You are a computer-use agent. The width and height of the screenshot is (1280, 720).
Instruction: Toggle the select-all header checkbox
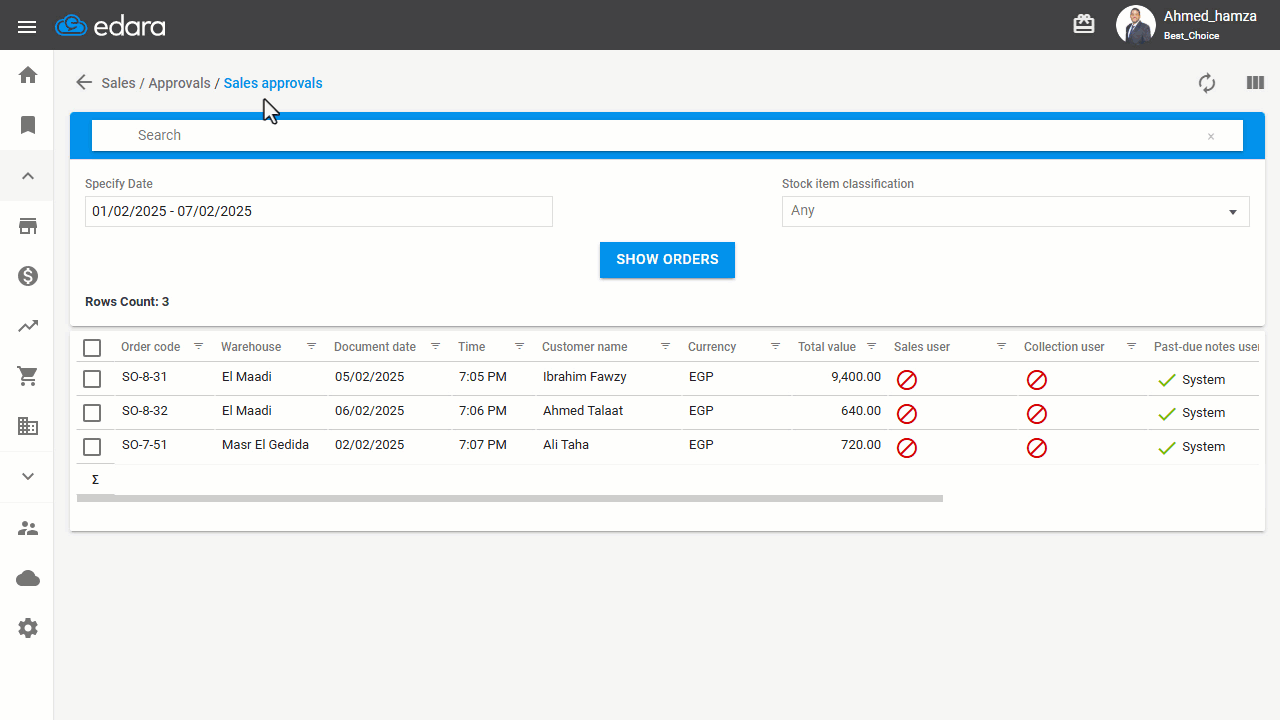[92, 348]
